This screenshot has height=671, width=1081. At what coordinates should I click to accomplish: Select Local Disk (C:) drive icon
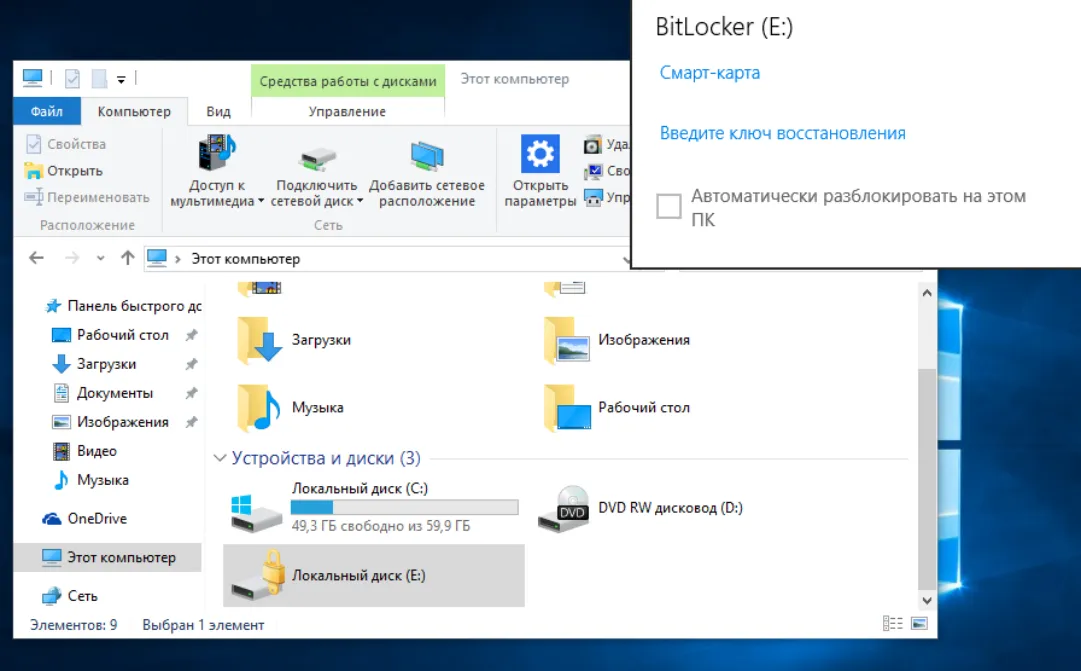point(256,512)
